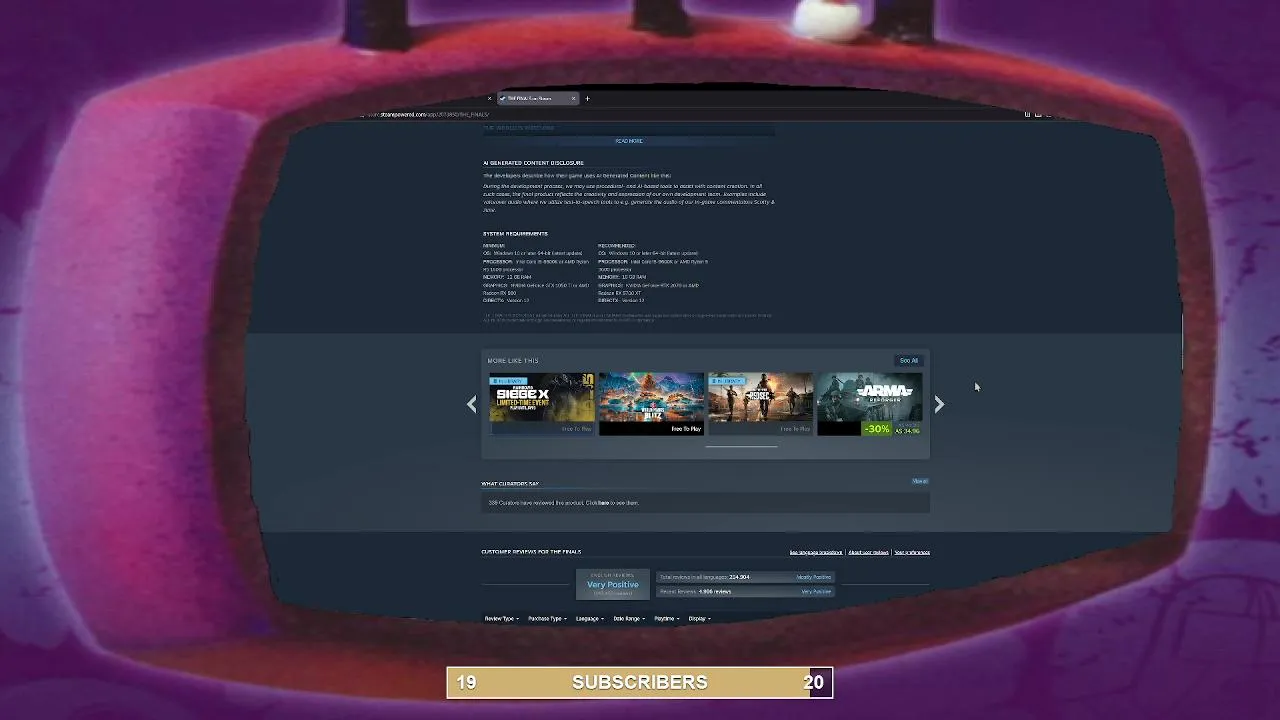Screen dimensions: 1280x720
Task: Click See All in More Like This
Action: (908, 360)
